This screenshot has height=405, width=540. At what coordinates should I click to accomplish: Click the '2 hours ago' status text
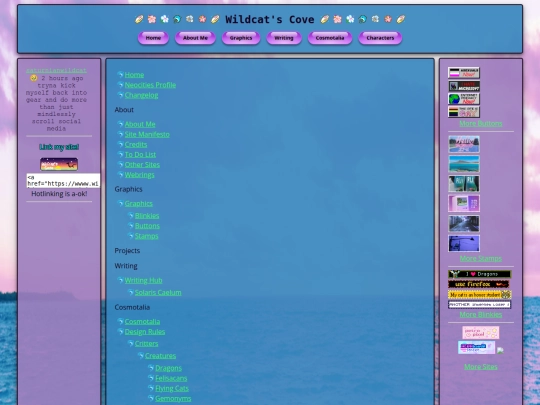tap(62, 78)
